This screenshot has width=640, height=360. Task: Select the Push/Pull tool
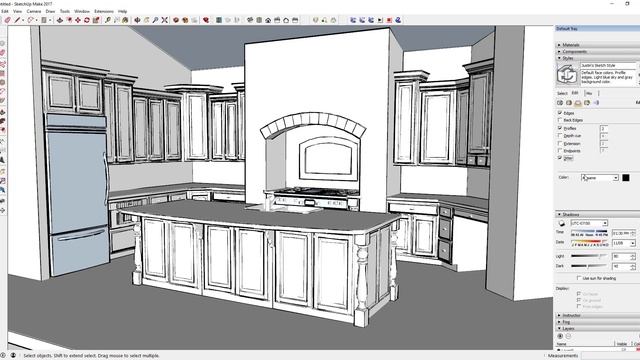coord(60,20)
